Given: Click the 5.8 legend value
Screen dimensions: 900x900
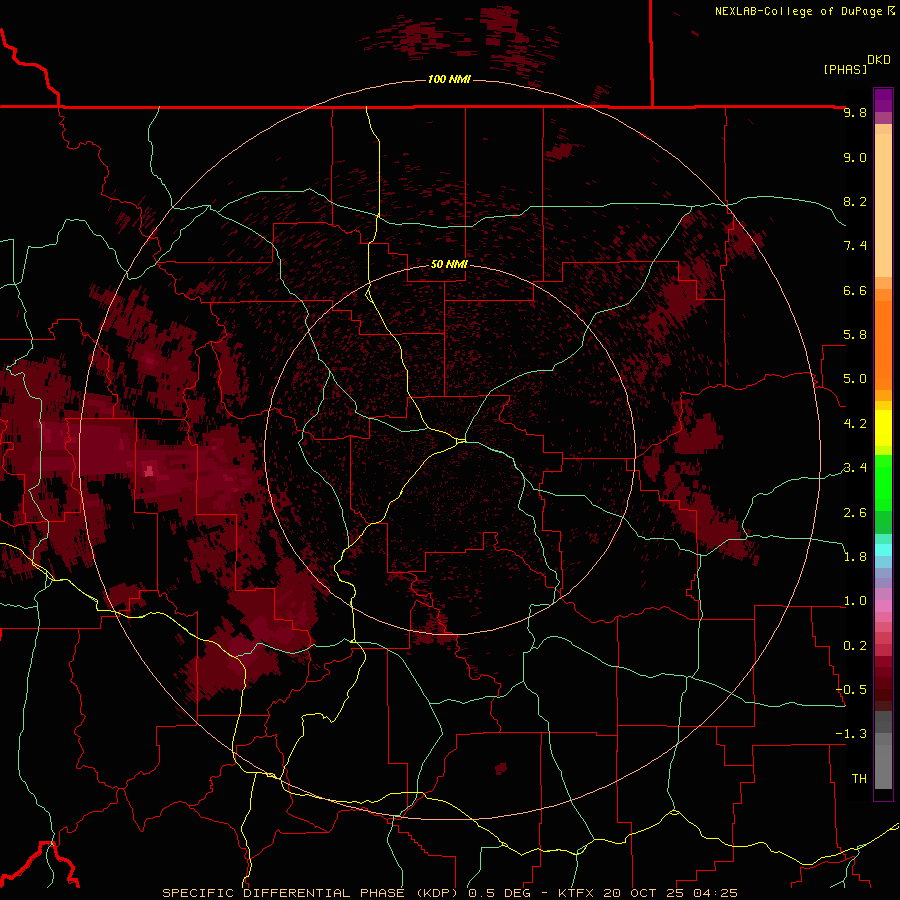Looking at the screenshot, I should (855, 335).
